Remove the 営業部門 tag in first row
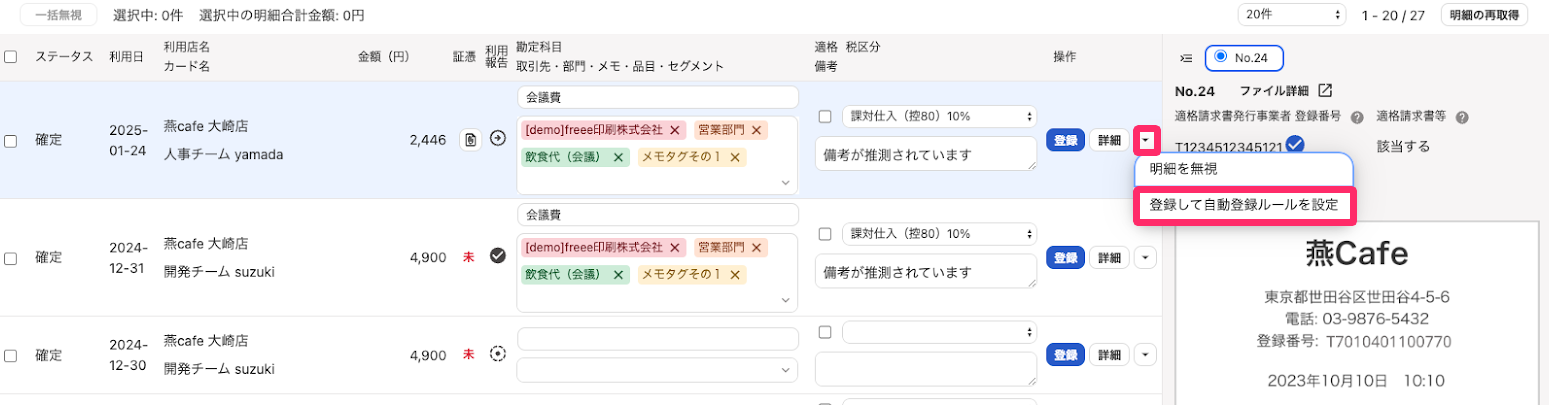The width and height of the screenshot is (1549, 405). [x=756, y=130]
